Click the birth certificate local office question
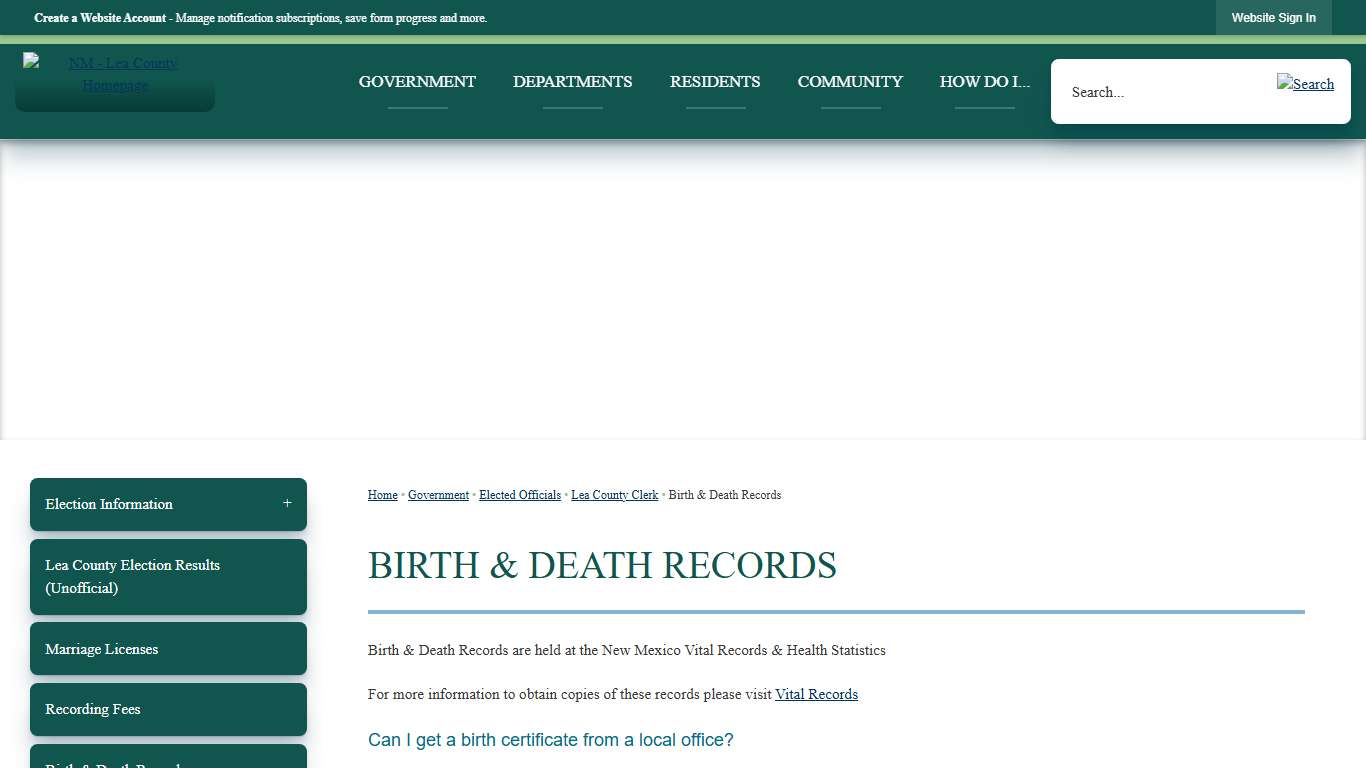 pyautogui.click(x=550, y=740)
